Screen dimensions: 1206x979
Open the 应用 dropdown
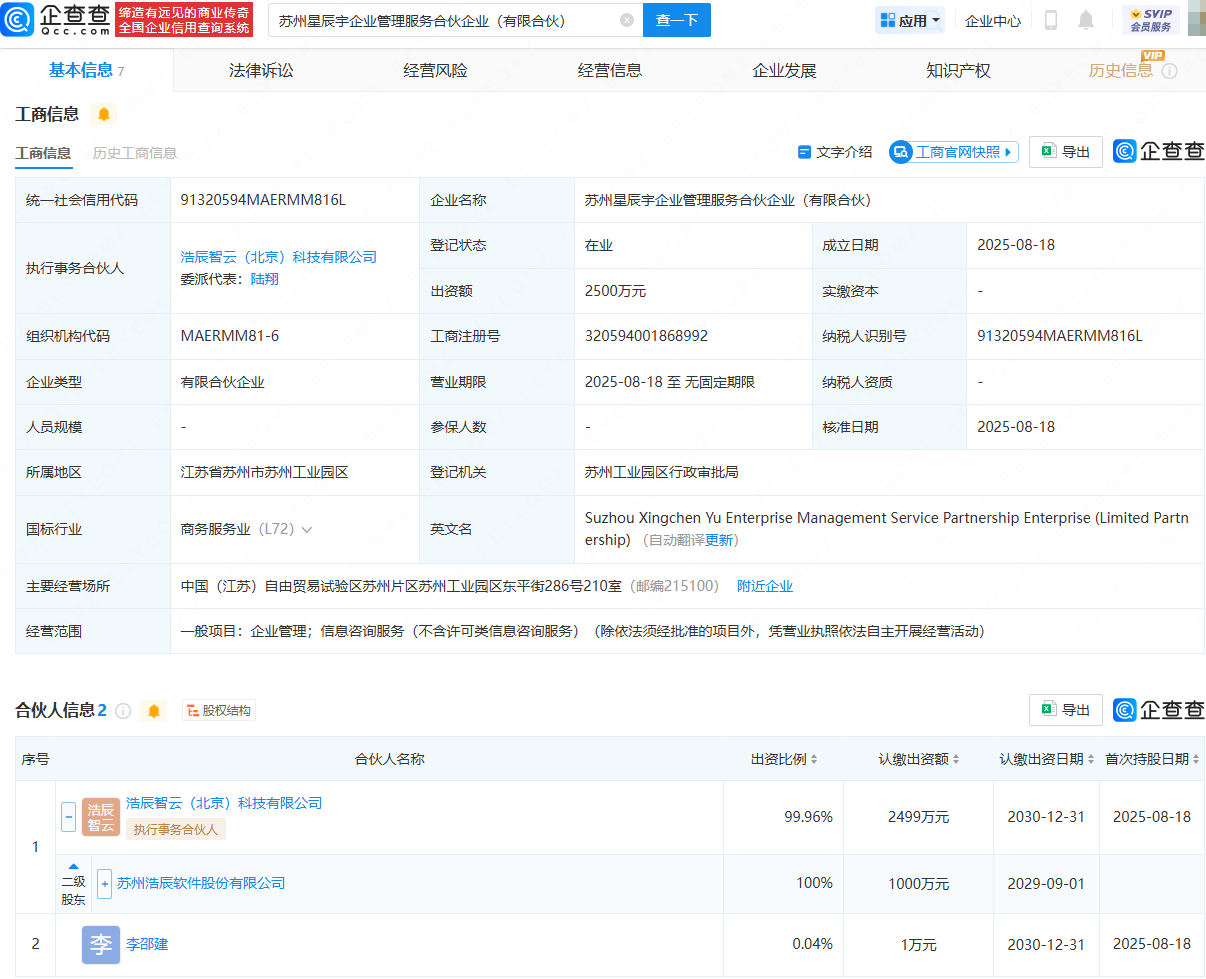[910, 20]
